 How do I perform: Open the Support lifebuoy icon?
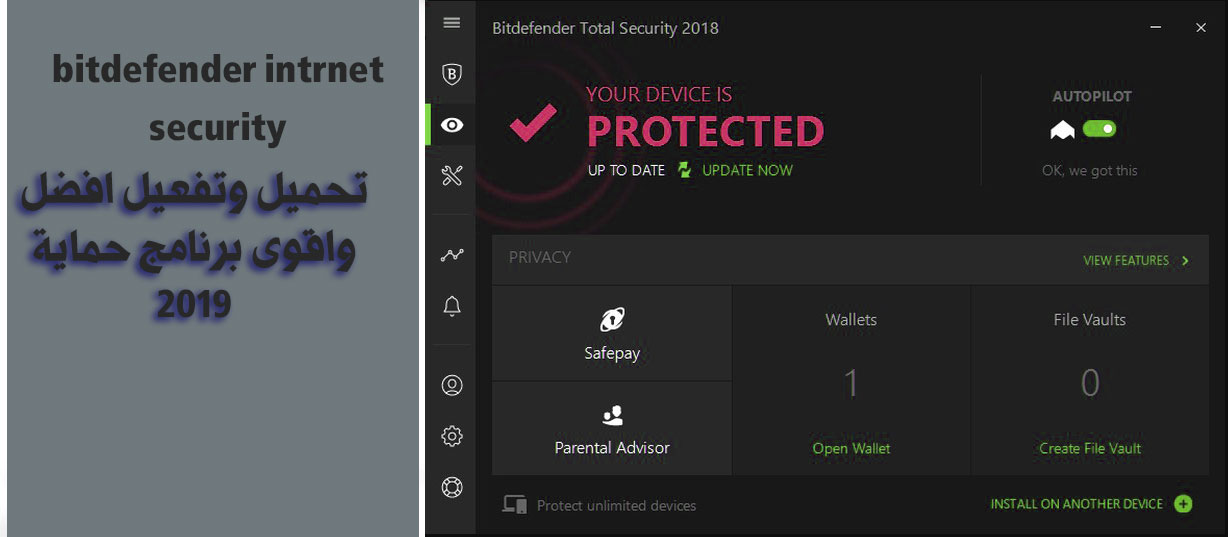point(452,488)
